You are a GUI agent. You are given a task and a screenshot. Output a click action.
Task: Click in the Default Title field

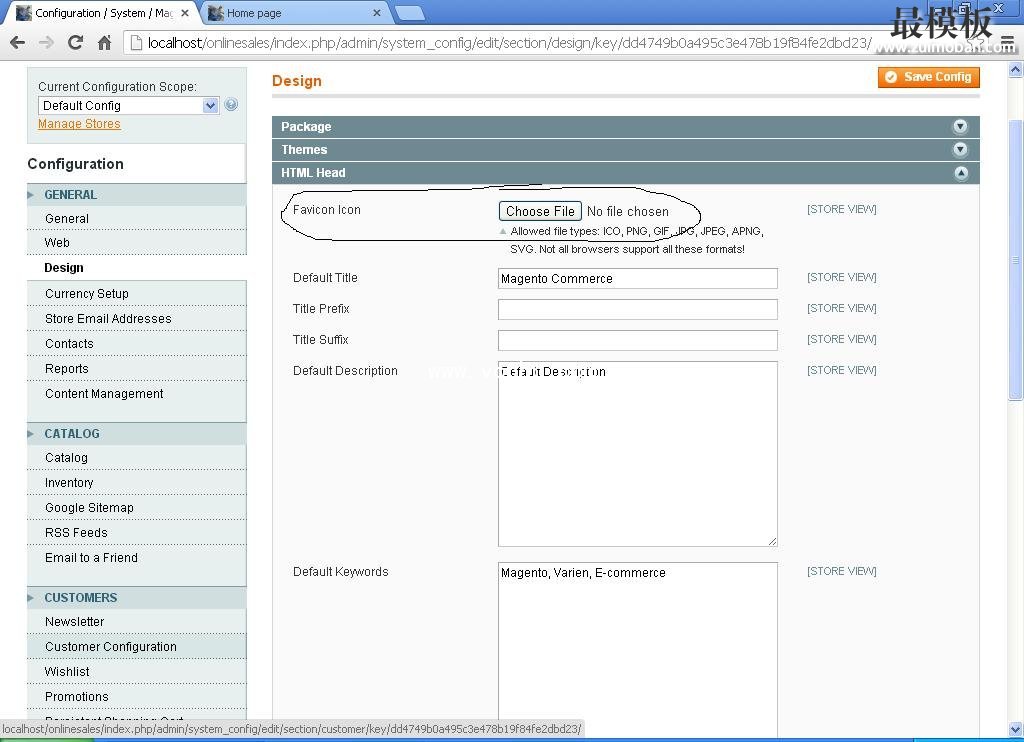tap(637, 278)
